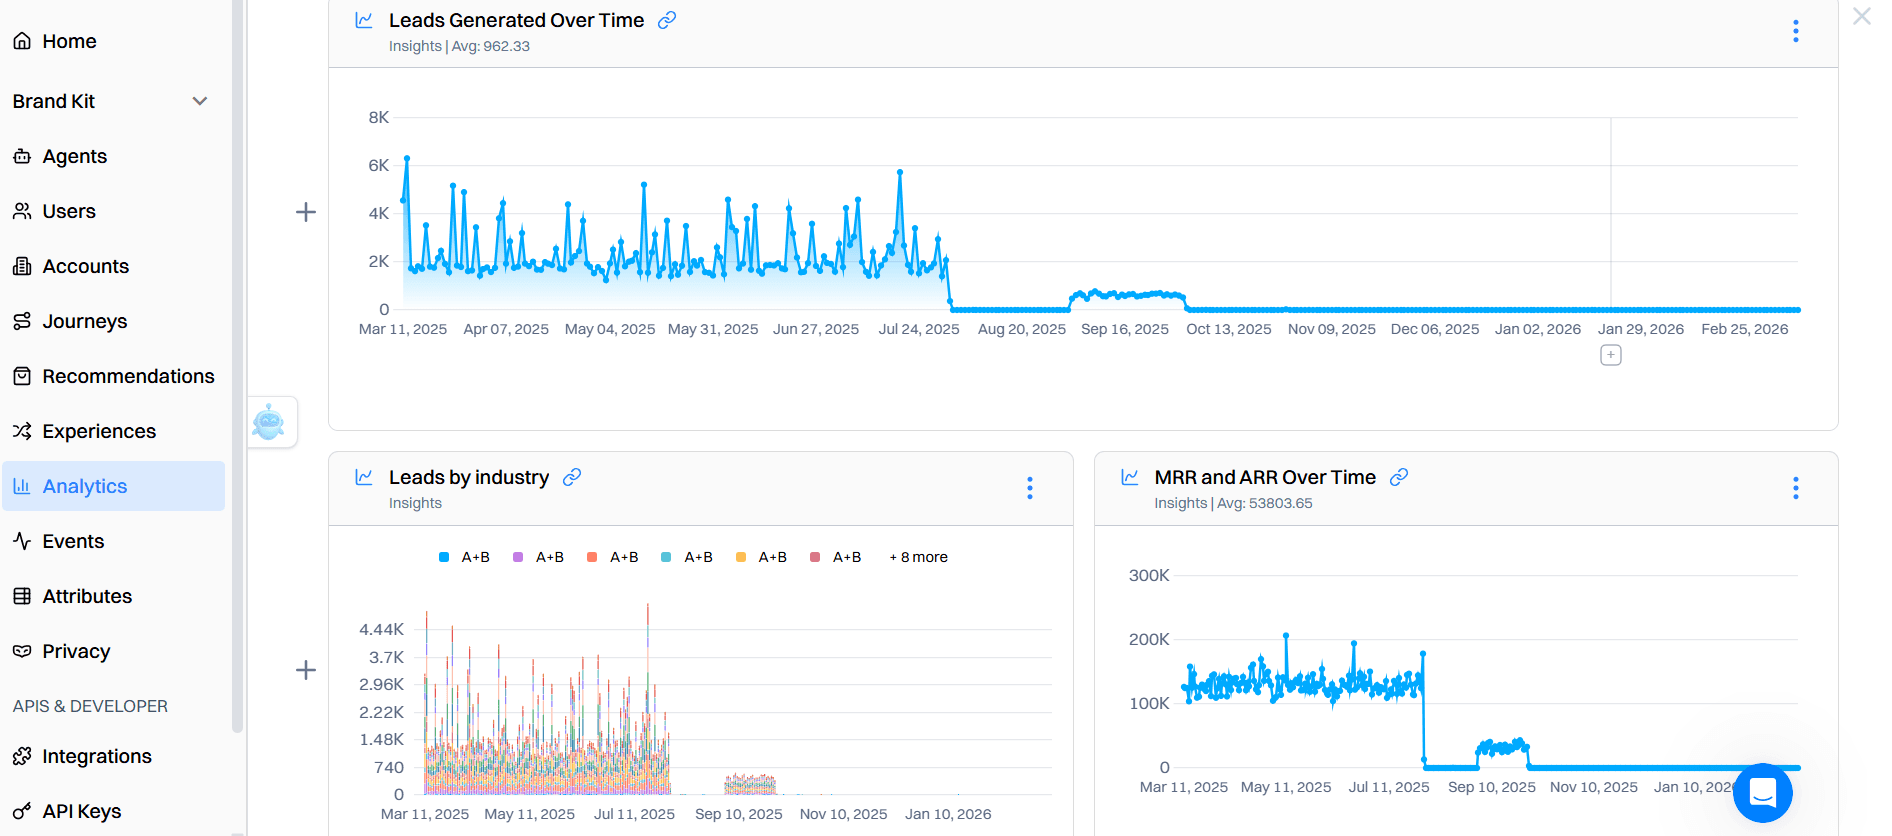The width and height of the screenshot is (1892, 836).
Task: Copy link for MRR and ARR Over Time
Action: coord(1399,477)
